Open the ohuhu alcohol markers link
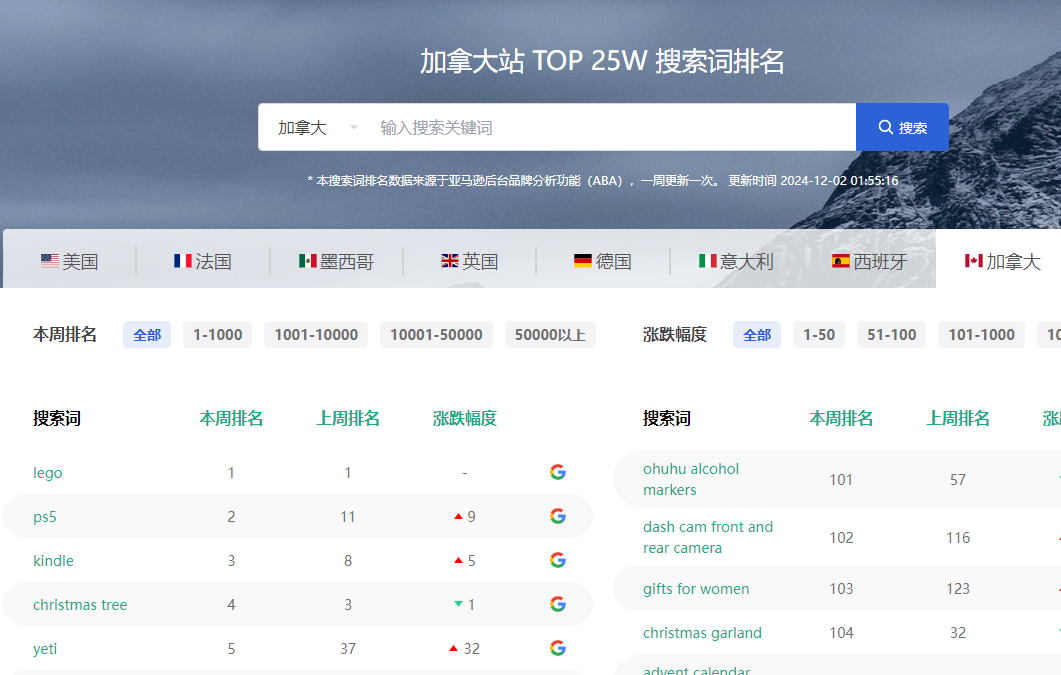The image size is (1061, 675). (x=691, y=479)
